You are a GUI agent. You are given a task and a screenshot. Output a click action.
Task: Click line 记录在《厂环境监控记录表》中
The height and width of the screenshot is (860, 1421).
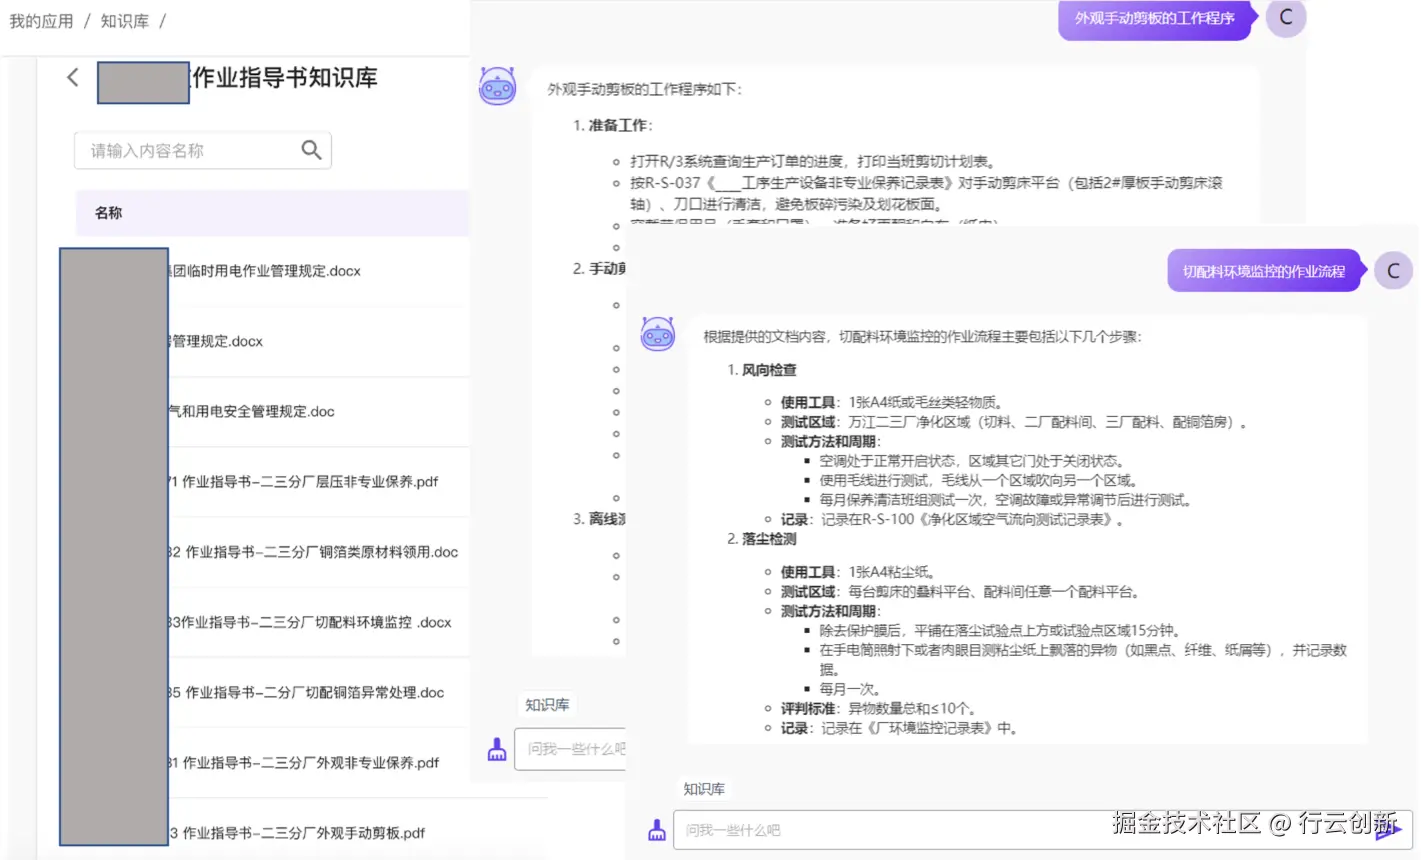(x=898, y=728)
